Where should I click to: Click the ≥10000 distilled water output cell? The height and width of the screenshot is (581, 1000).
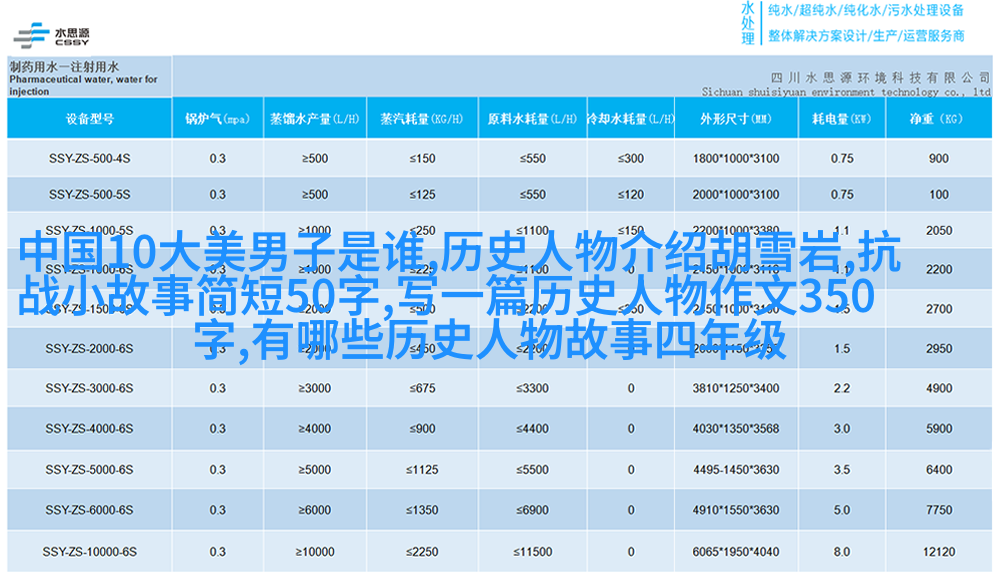(315, 552)
